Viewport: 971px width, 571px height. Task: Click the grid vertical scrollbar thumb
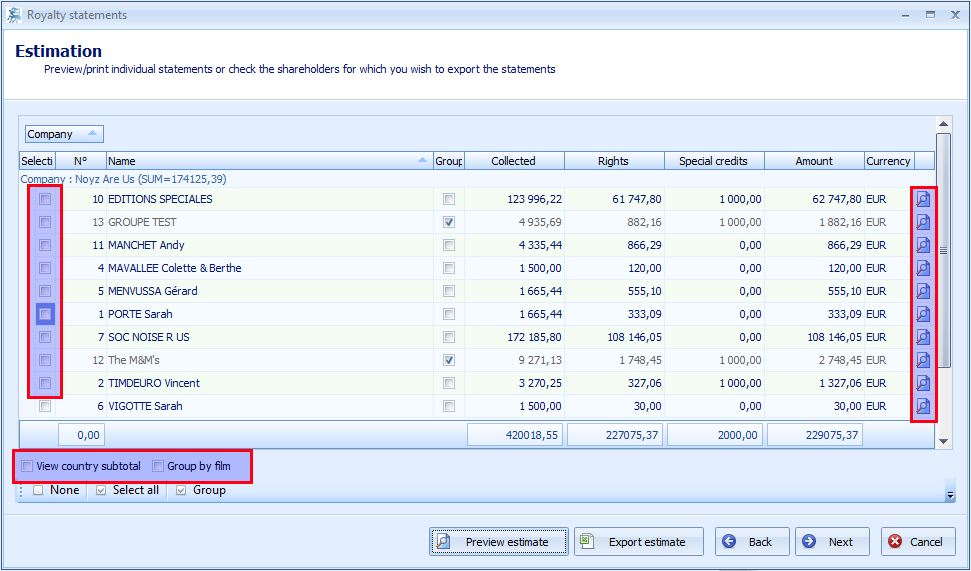click(x=944, y=250)
